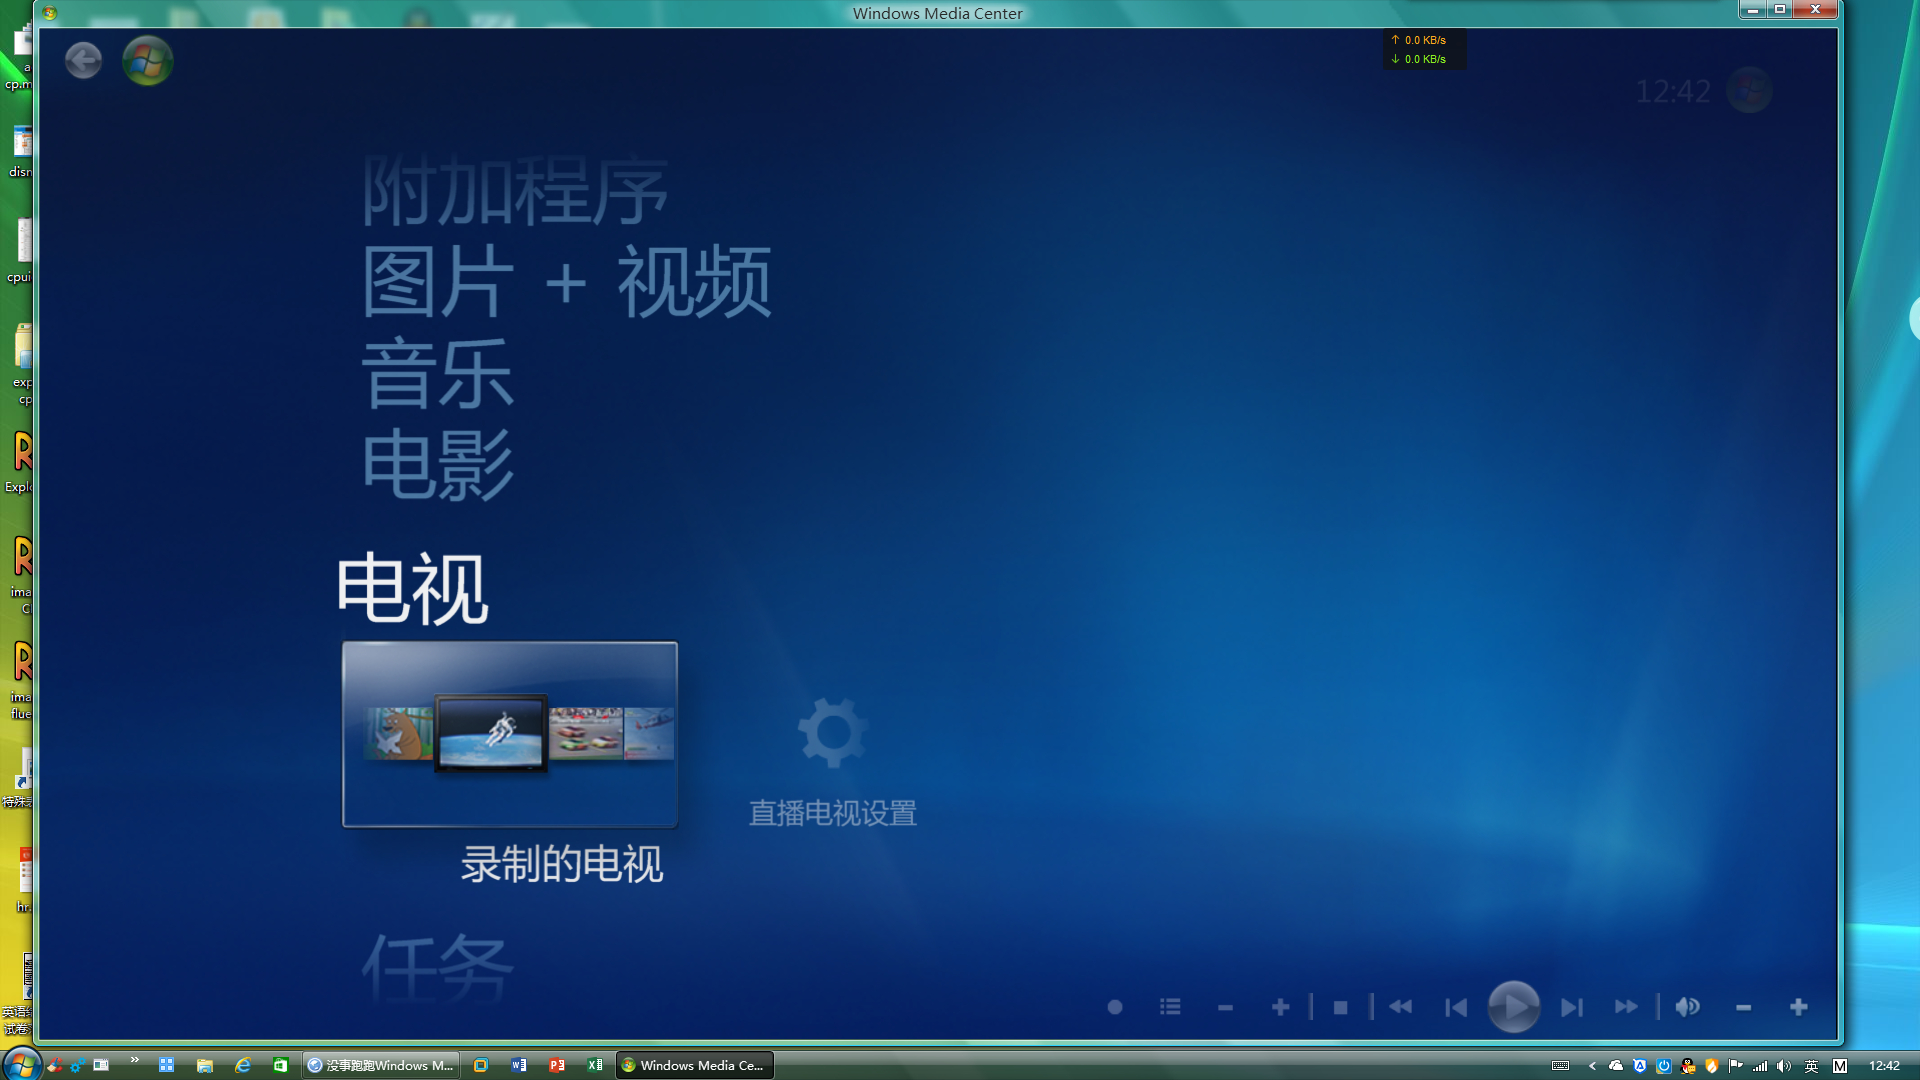
Task: Select the 电视 heading
Action: point(412,588)
